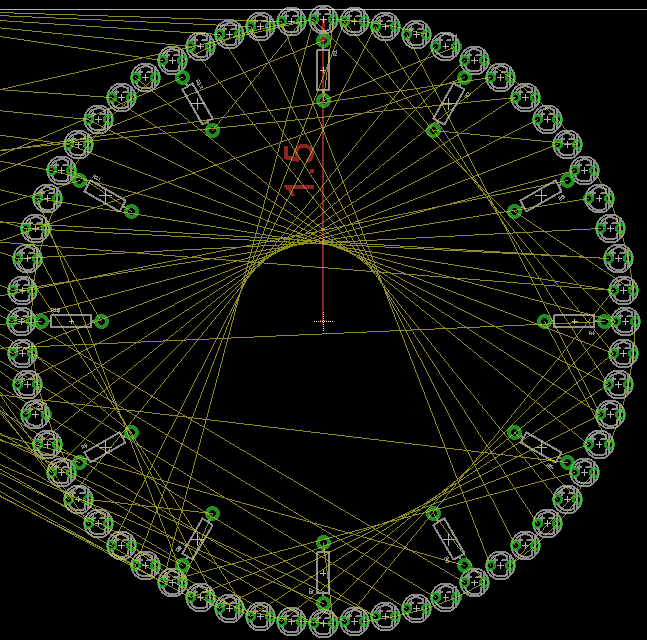Screen dimensions: 647x640
Task: Click the origin crosshair at board center
Action: click(322, 322)
